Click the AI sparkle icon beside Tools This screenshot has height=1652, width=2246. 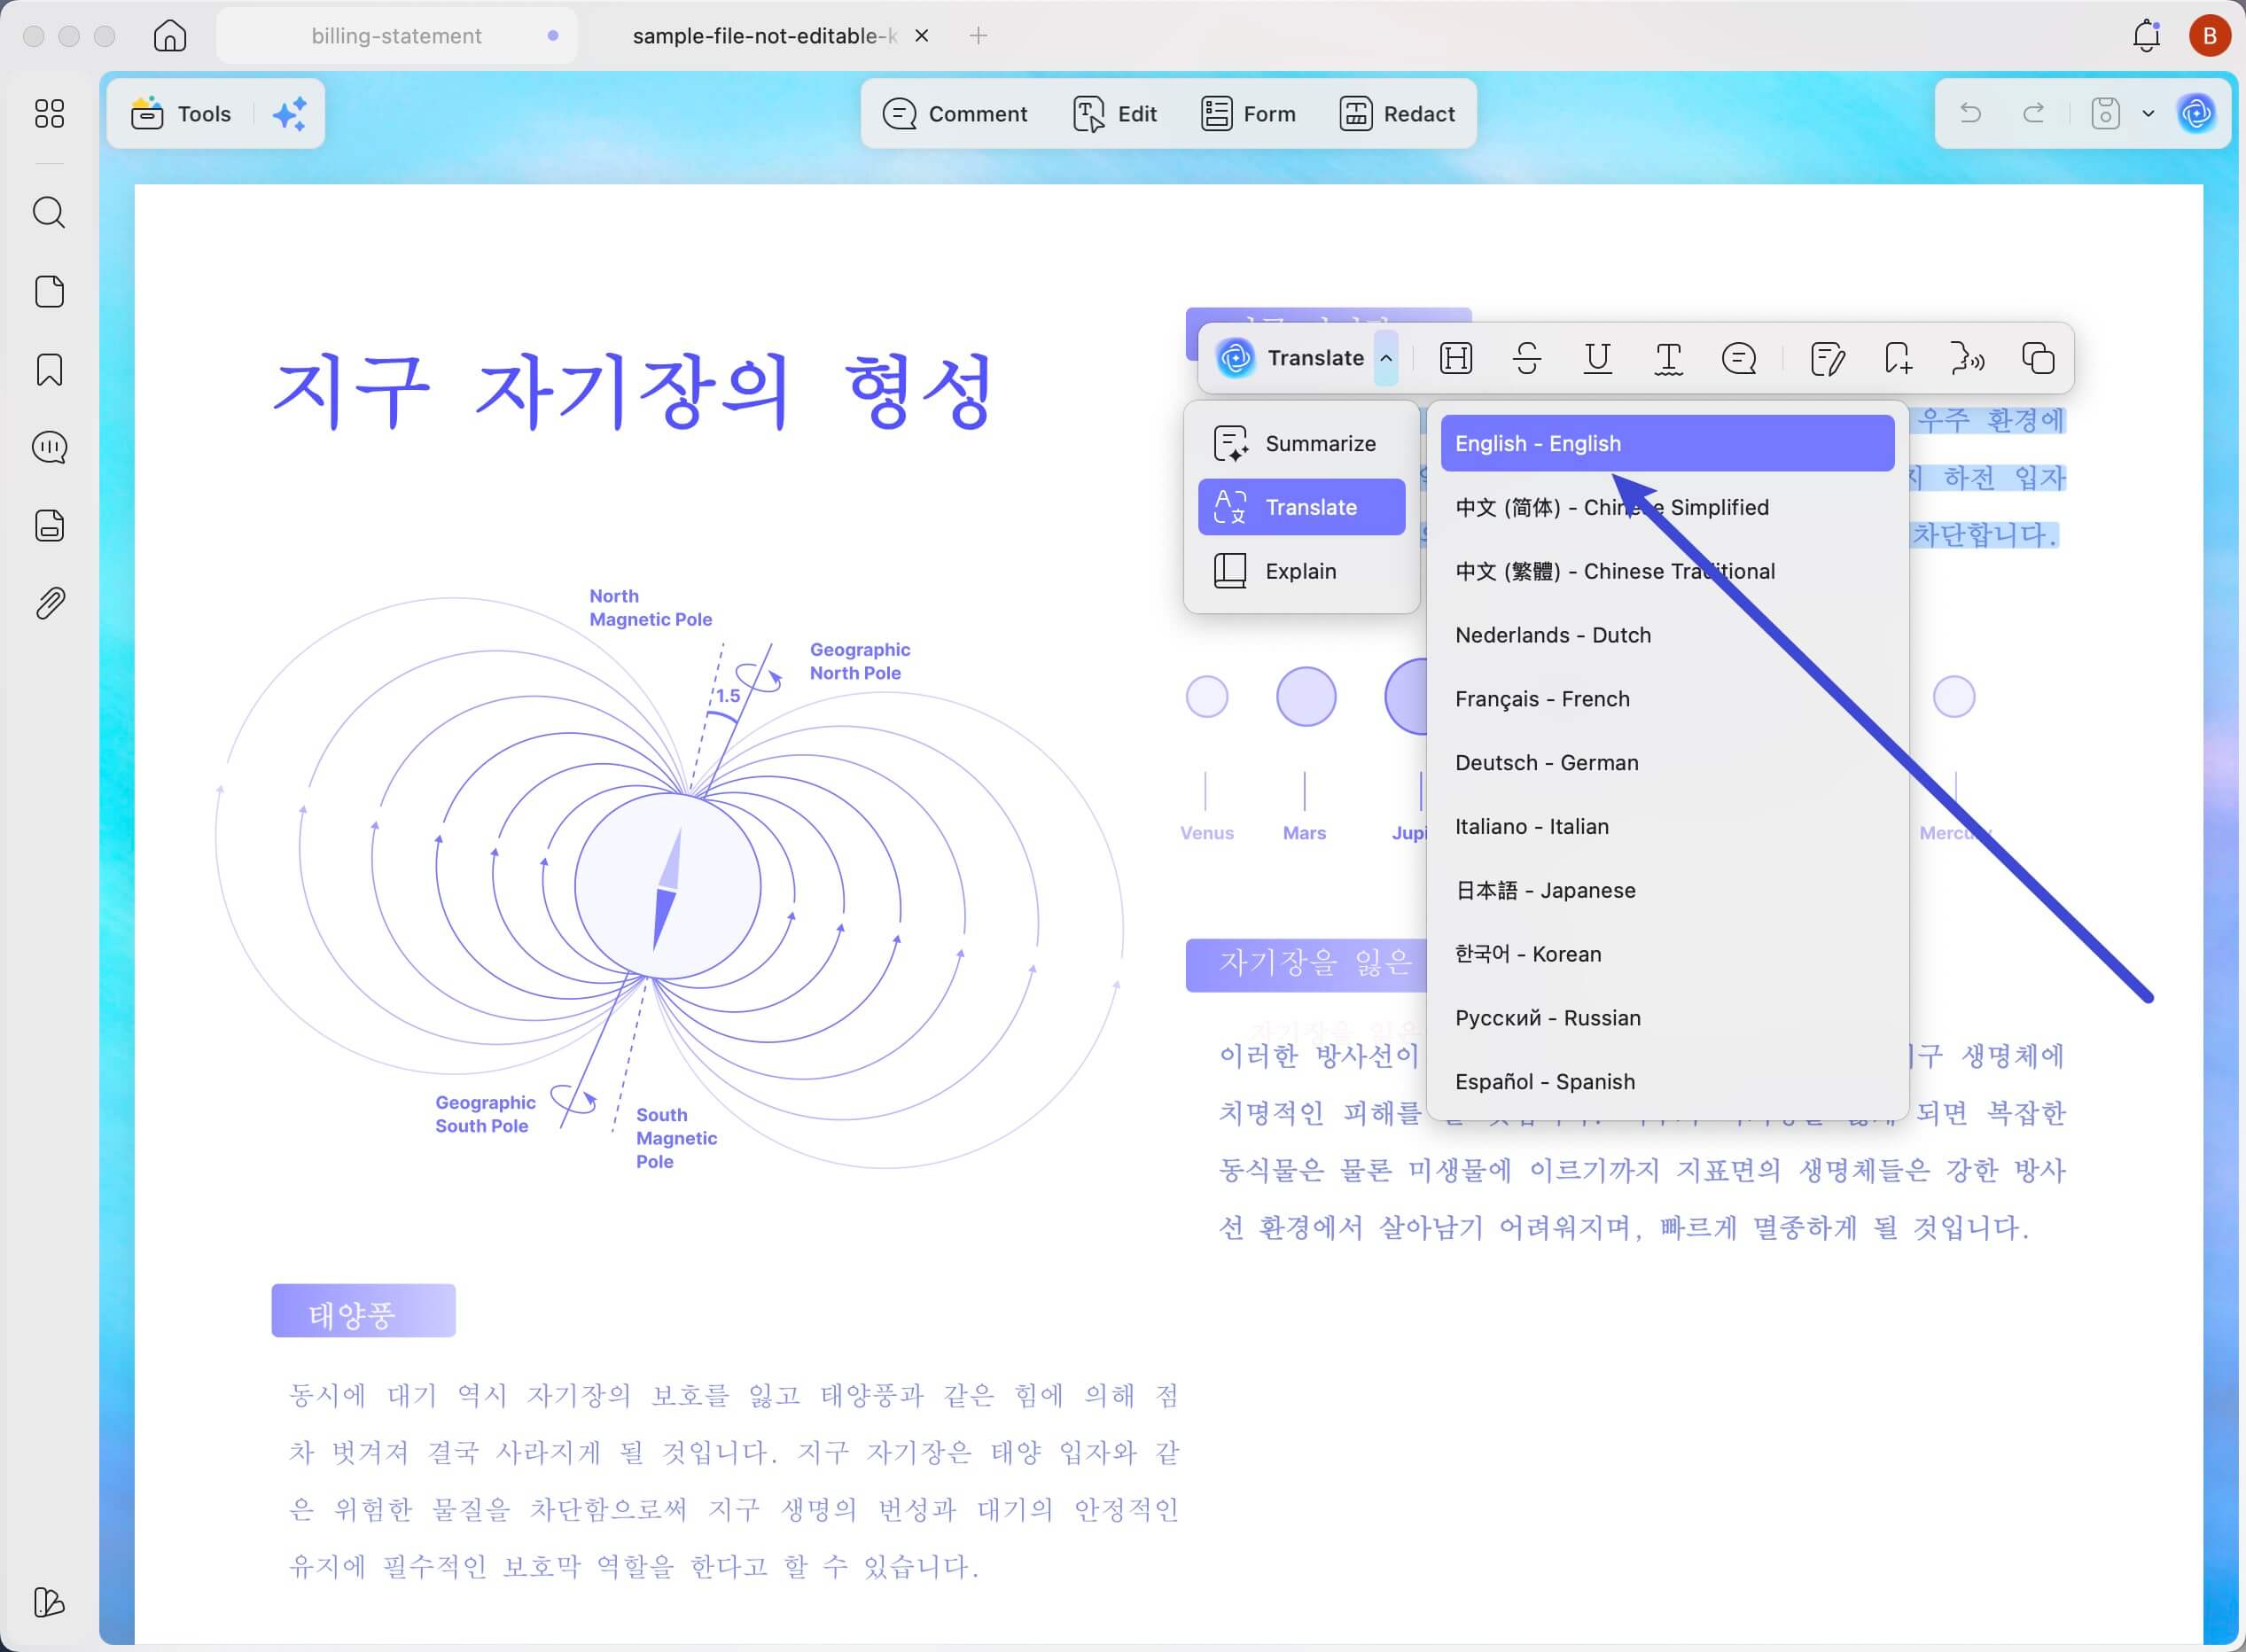[x=290, y=114]
